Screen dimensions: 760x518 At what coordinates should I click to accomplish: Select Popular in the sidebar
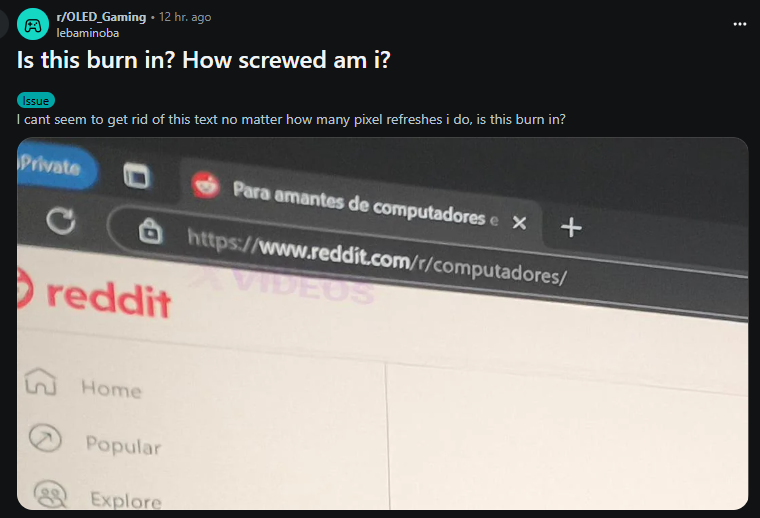point(123,444)
